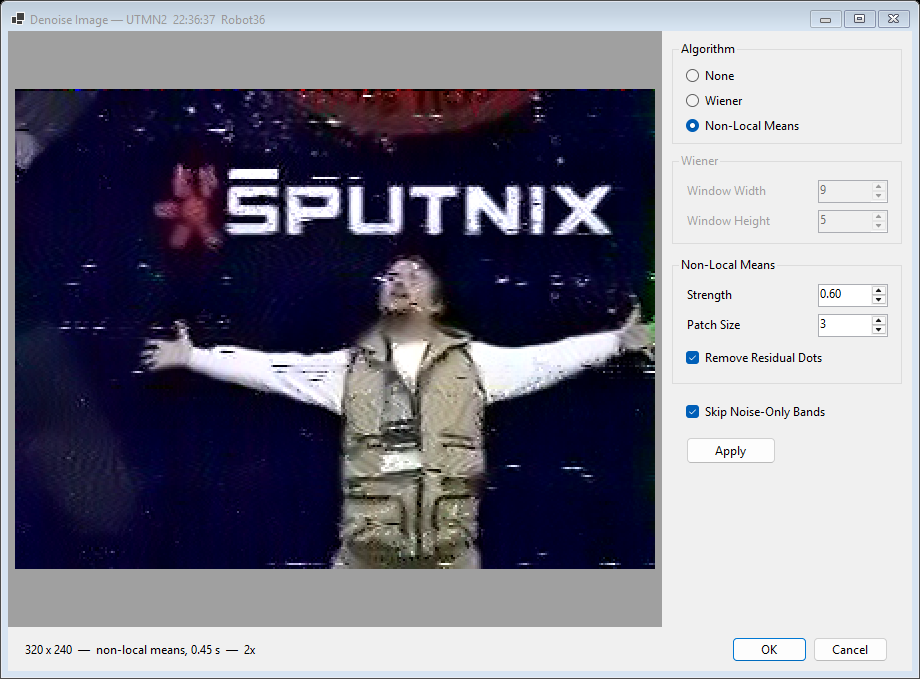
Task: Click 'non-local means, 0.45 s' status text
Action: pos(158,650)
